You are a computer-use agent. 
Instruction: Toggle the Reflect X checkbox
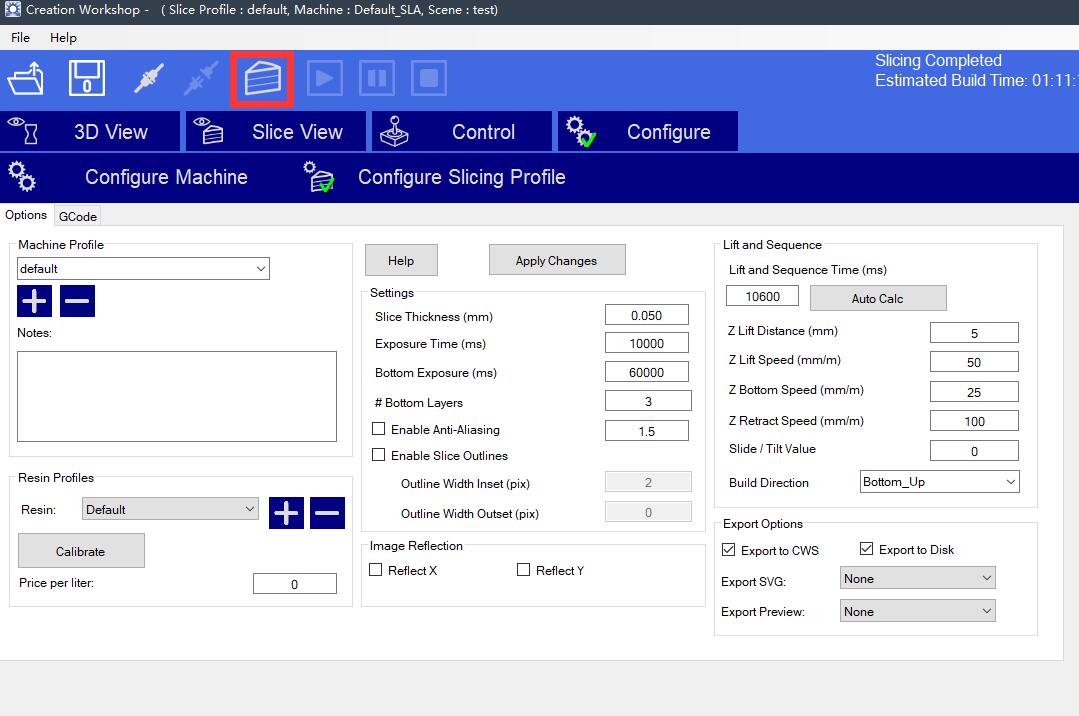pyautogui.click(x=376, y=570)
